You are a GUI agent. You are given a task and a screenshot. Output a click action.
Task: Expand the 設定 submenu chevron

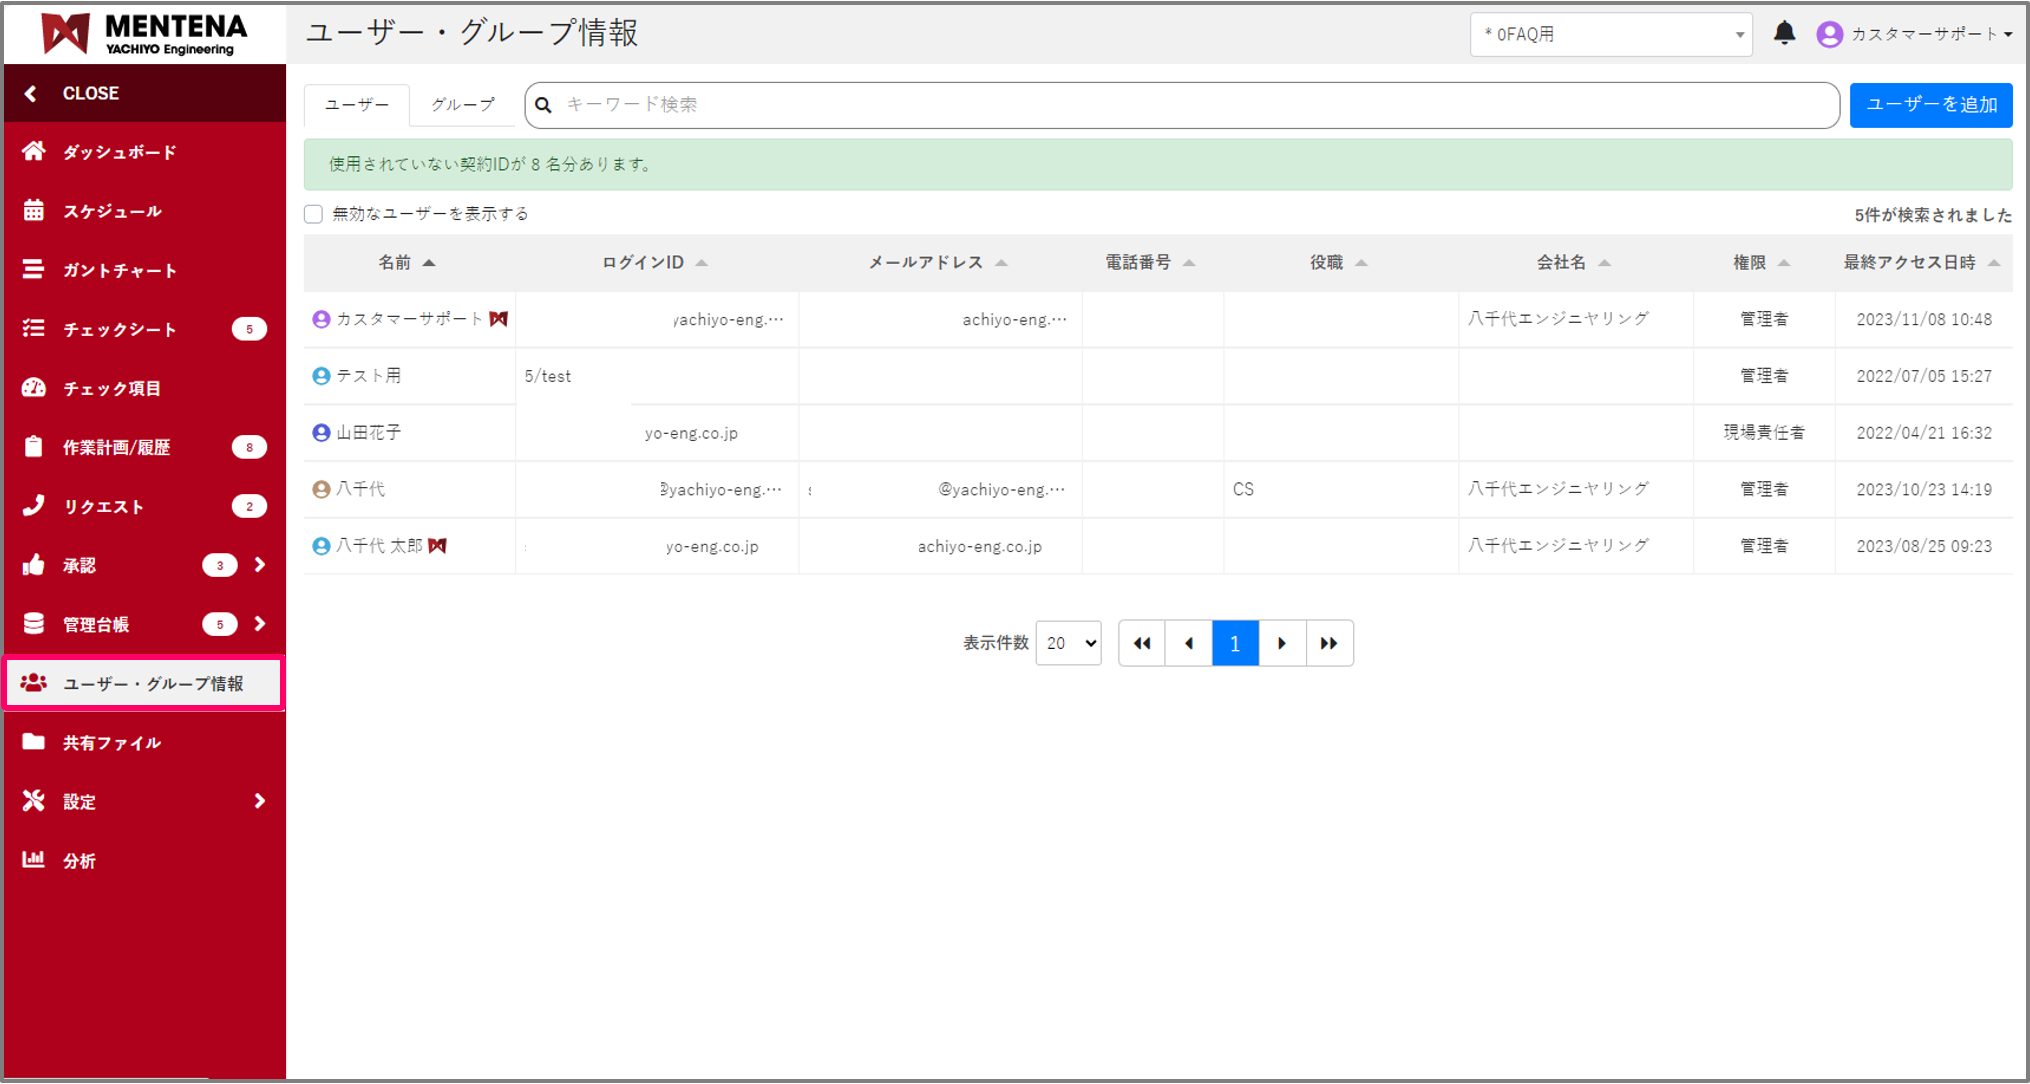(260, 801)
